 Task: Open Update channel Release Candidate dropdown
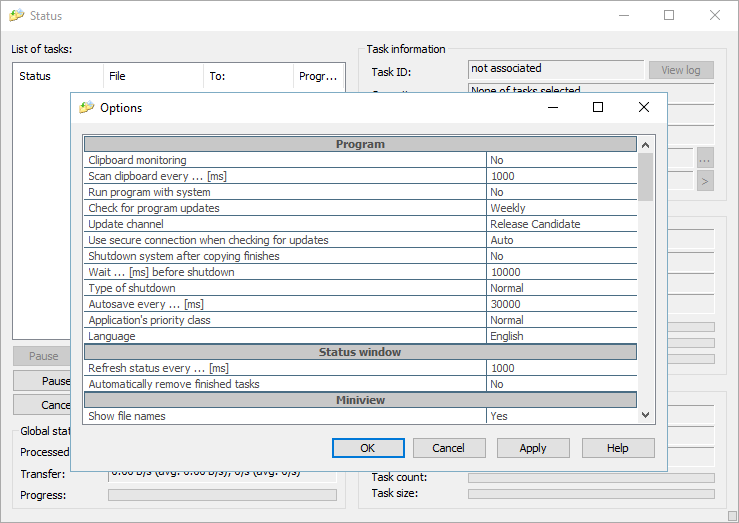tap(561, 224)
